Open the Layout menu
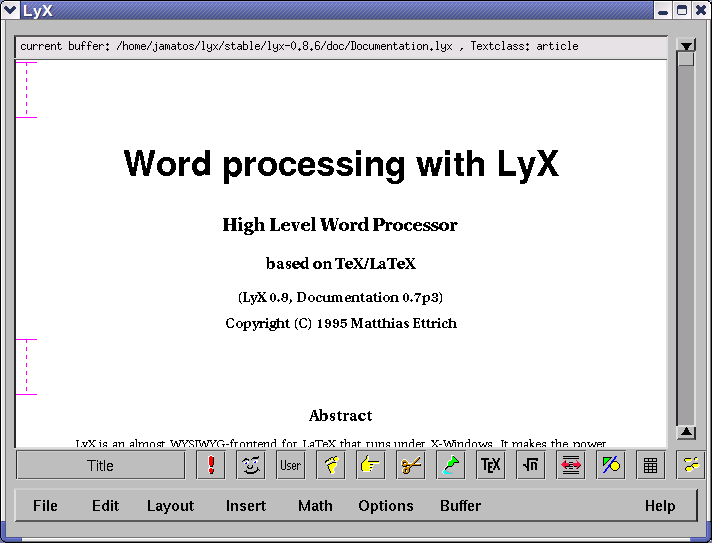712x543 pixels. [x=170, y=505]
